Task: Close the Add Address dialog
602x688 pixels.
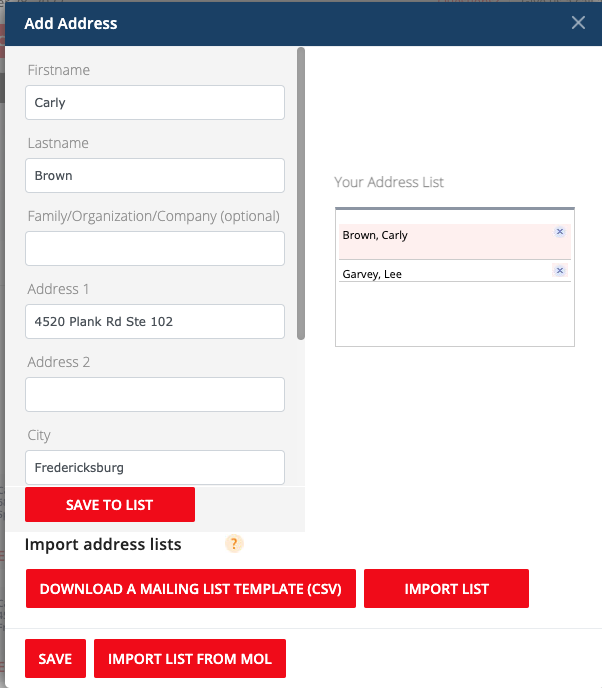Action: point(578,22)
